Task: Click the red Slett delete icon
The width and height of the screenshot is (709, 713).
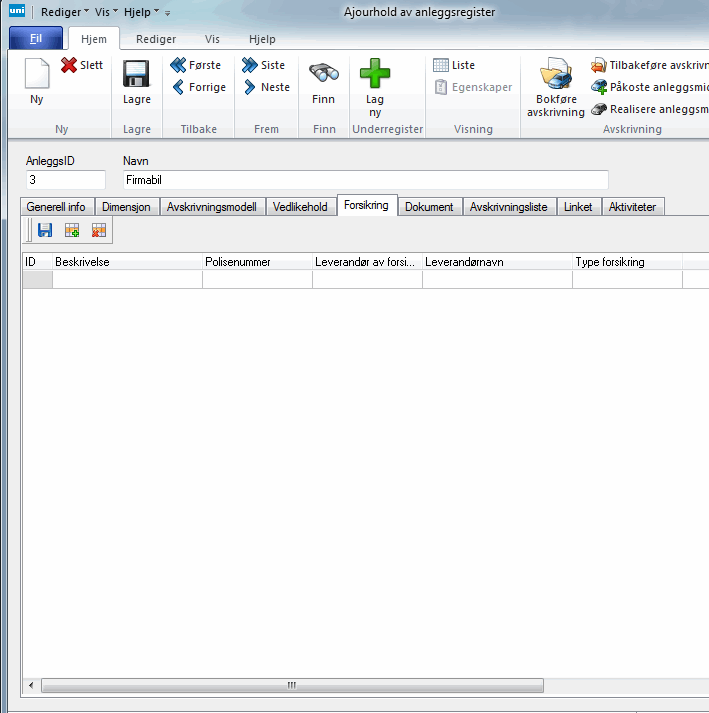Action: point(70,66)
